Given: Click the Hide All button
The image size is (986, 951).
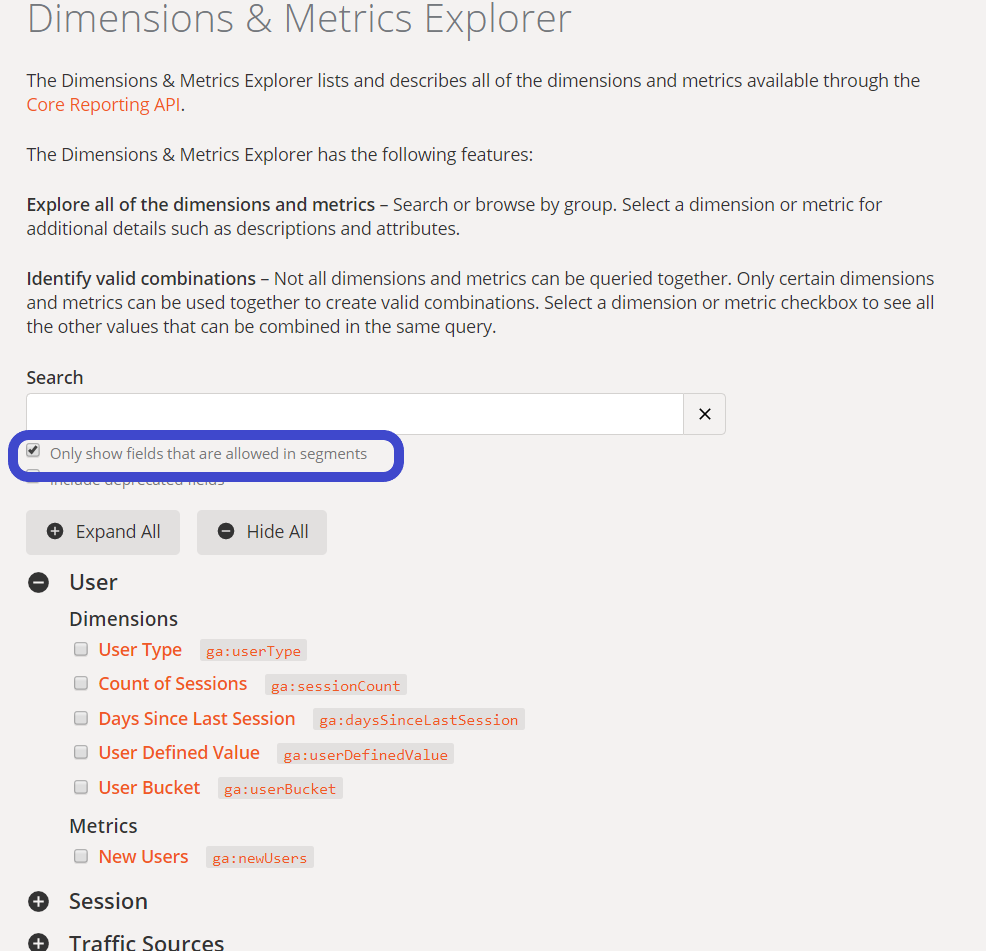Looking at the screenshot, I should coord(262,532).
